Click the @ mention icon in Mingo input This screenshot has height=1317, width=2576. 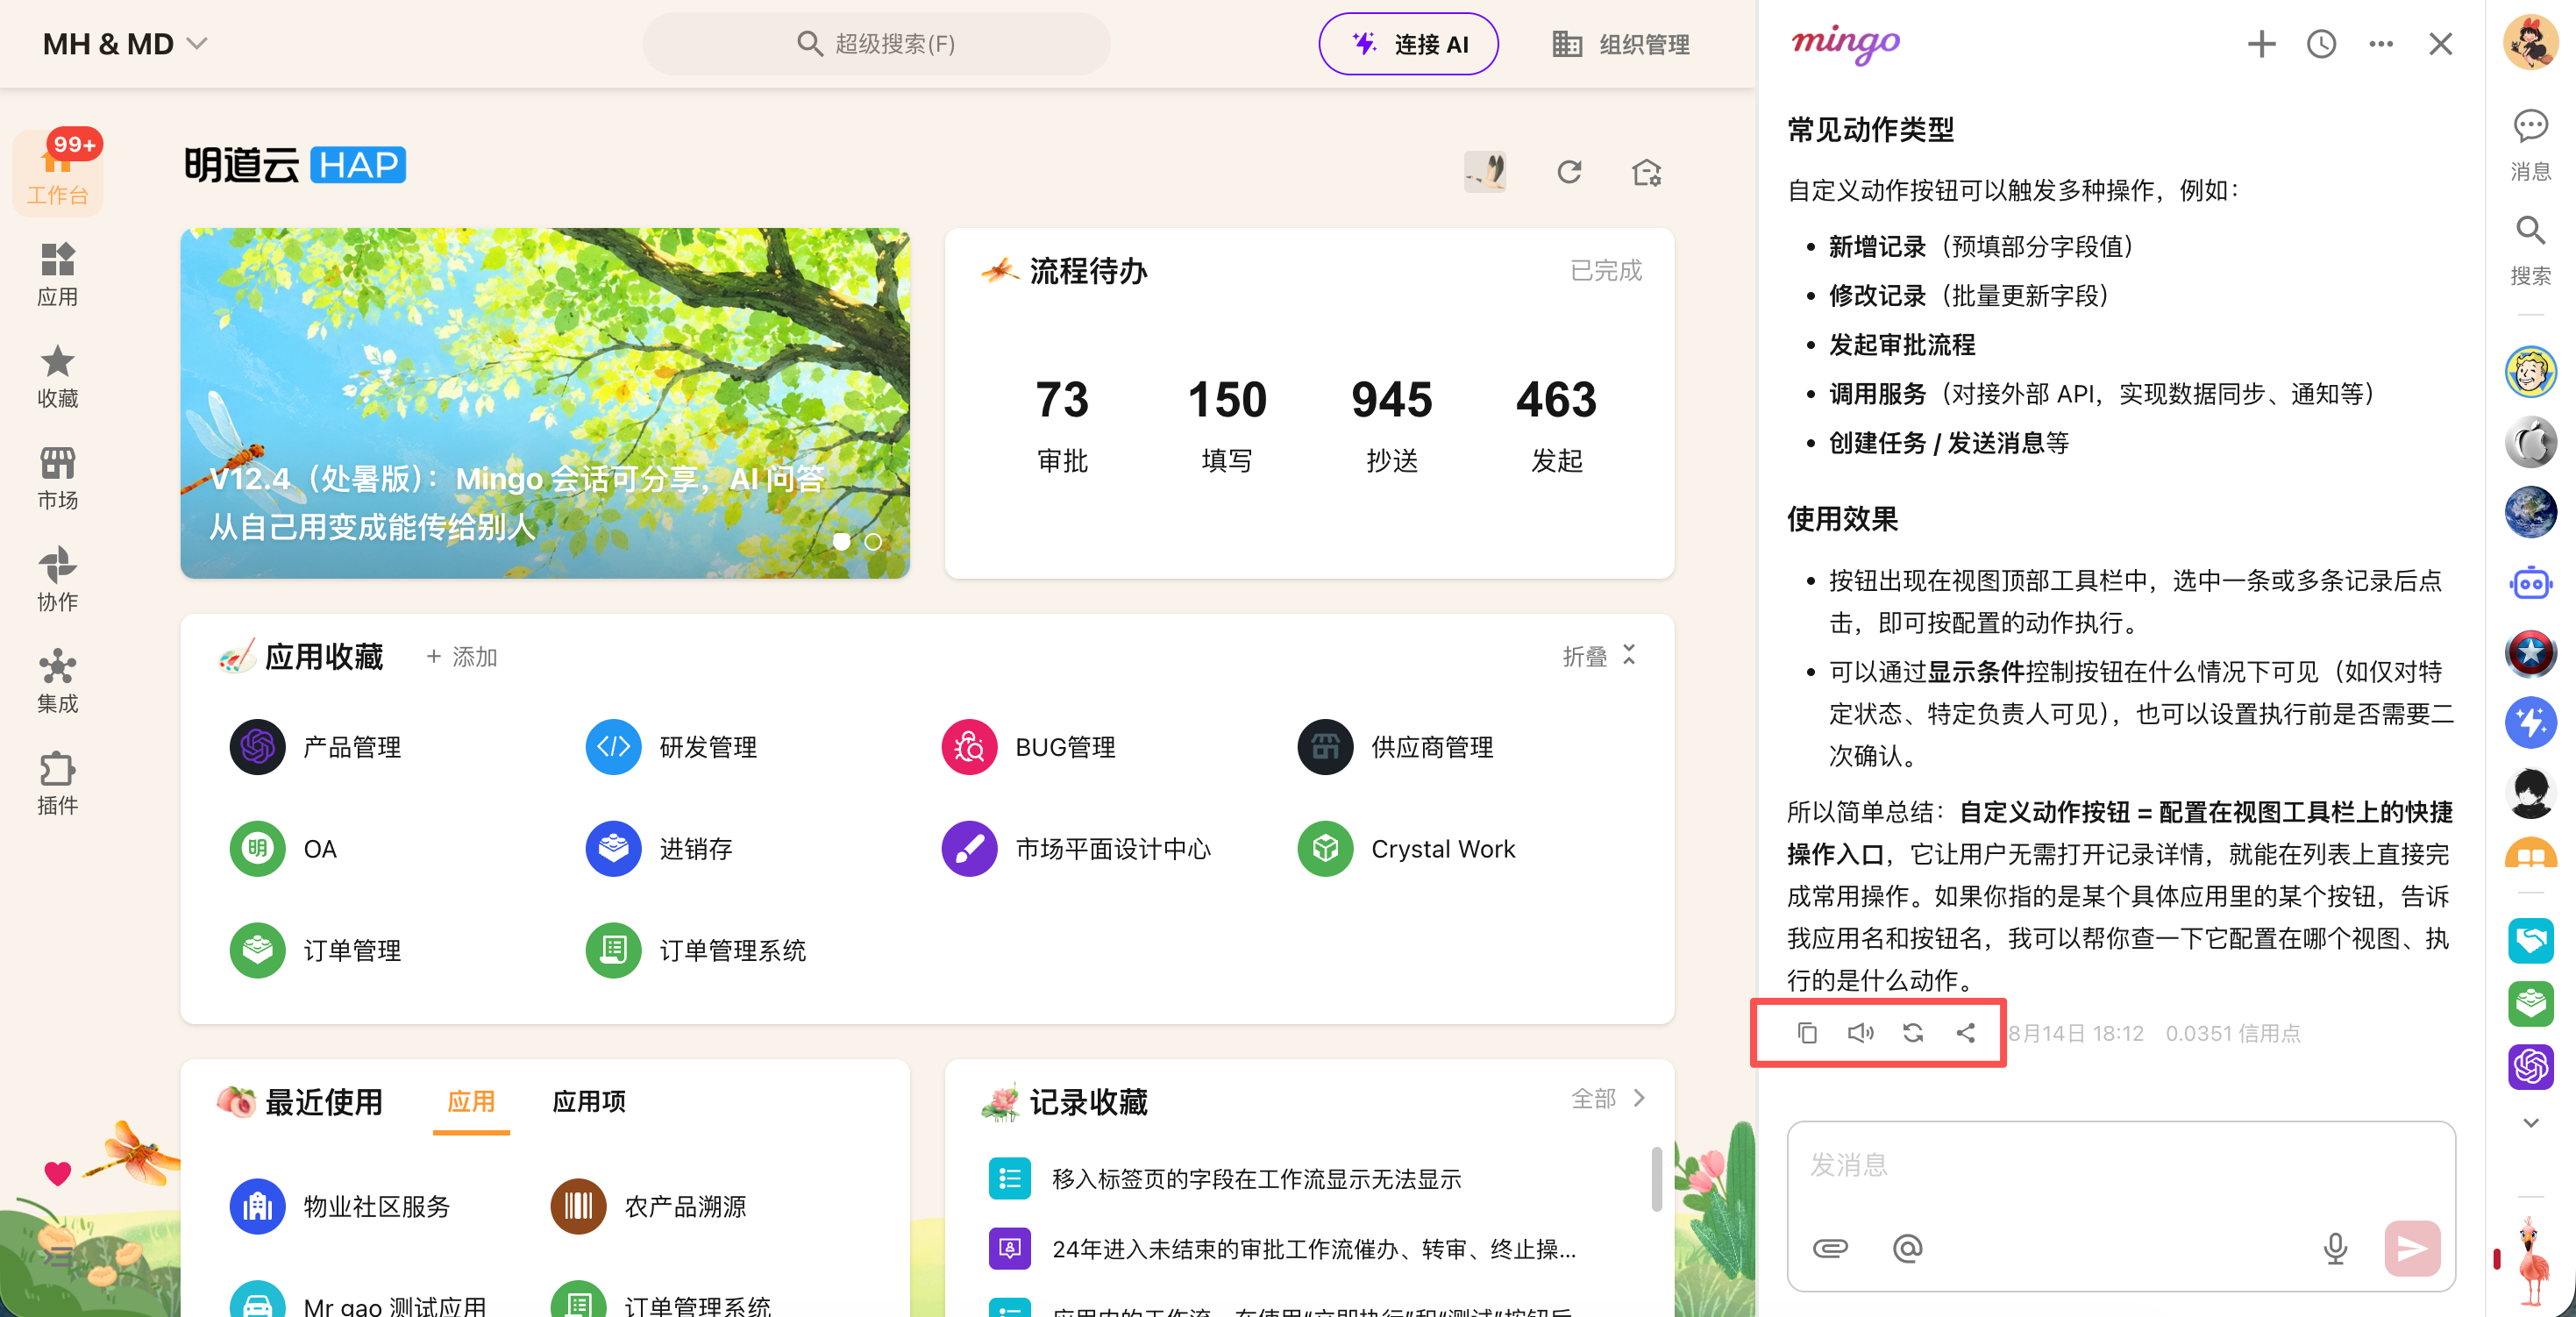1908,1248
